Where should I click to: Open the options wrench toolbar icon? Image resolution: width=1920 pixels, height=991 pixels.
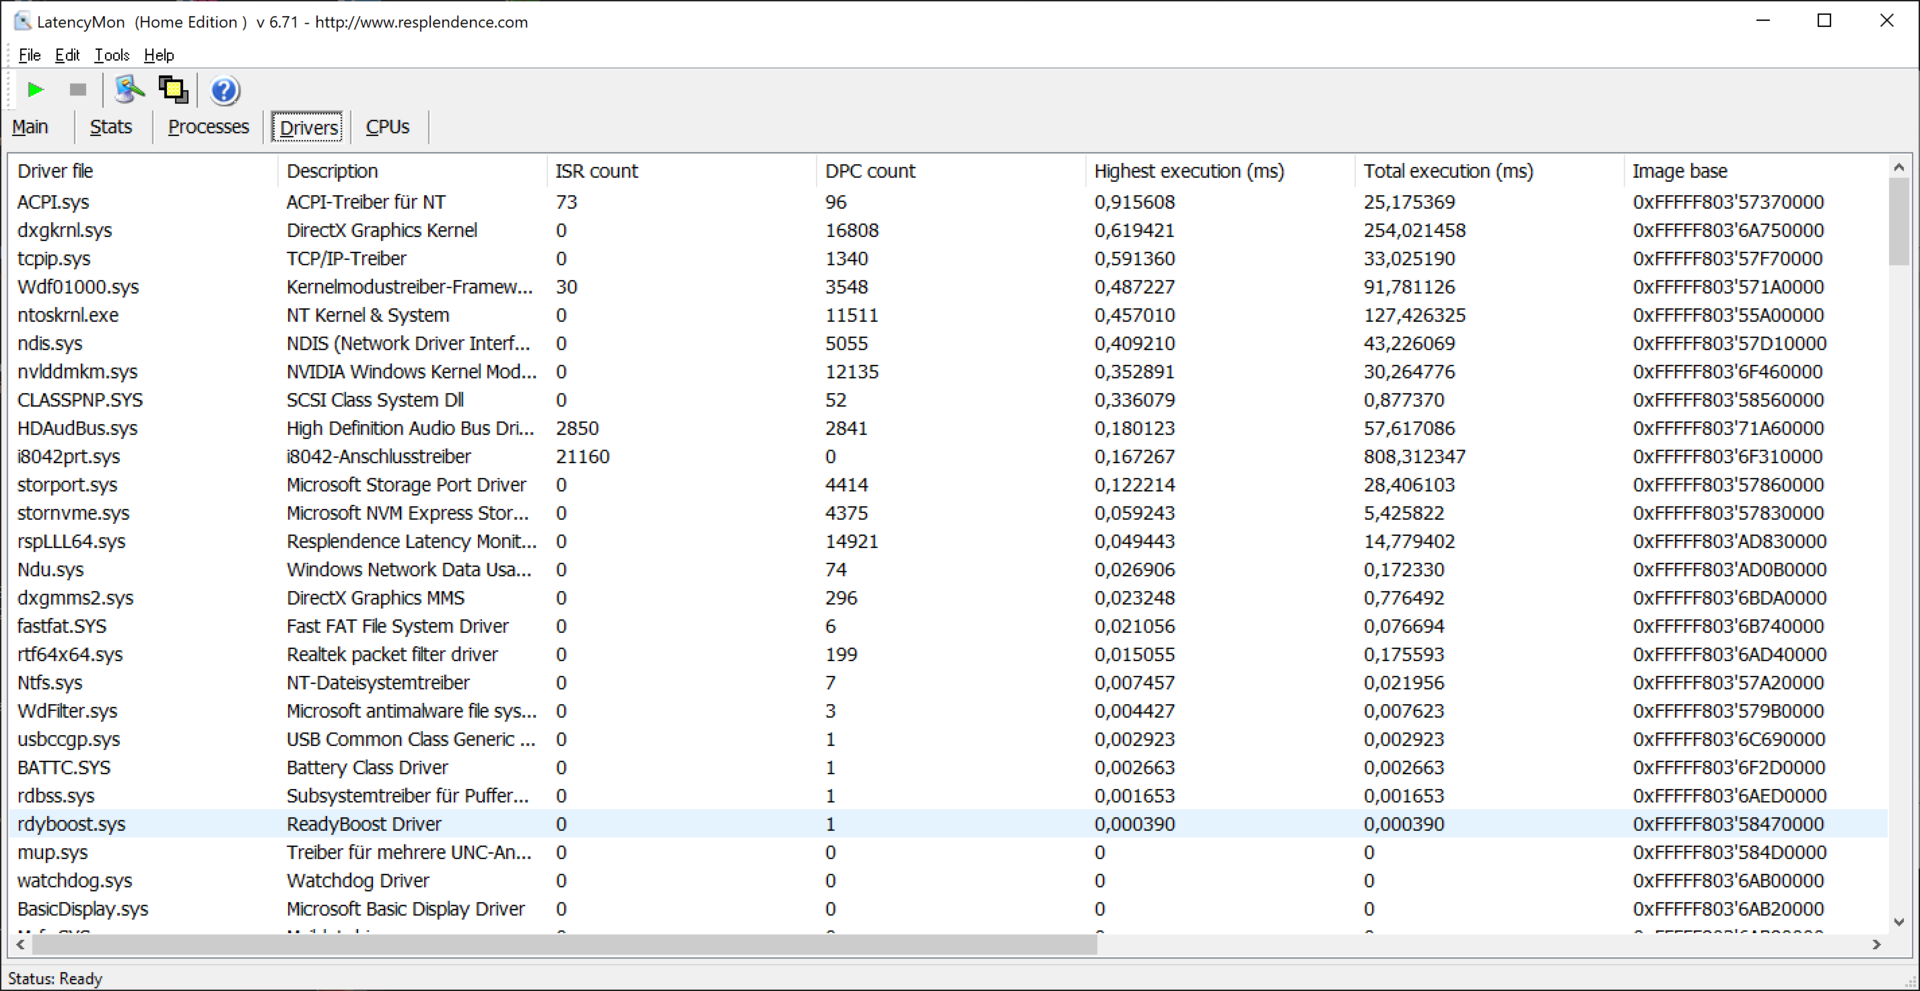(x=129, y=90)
